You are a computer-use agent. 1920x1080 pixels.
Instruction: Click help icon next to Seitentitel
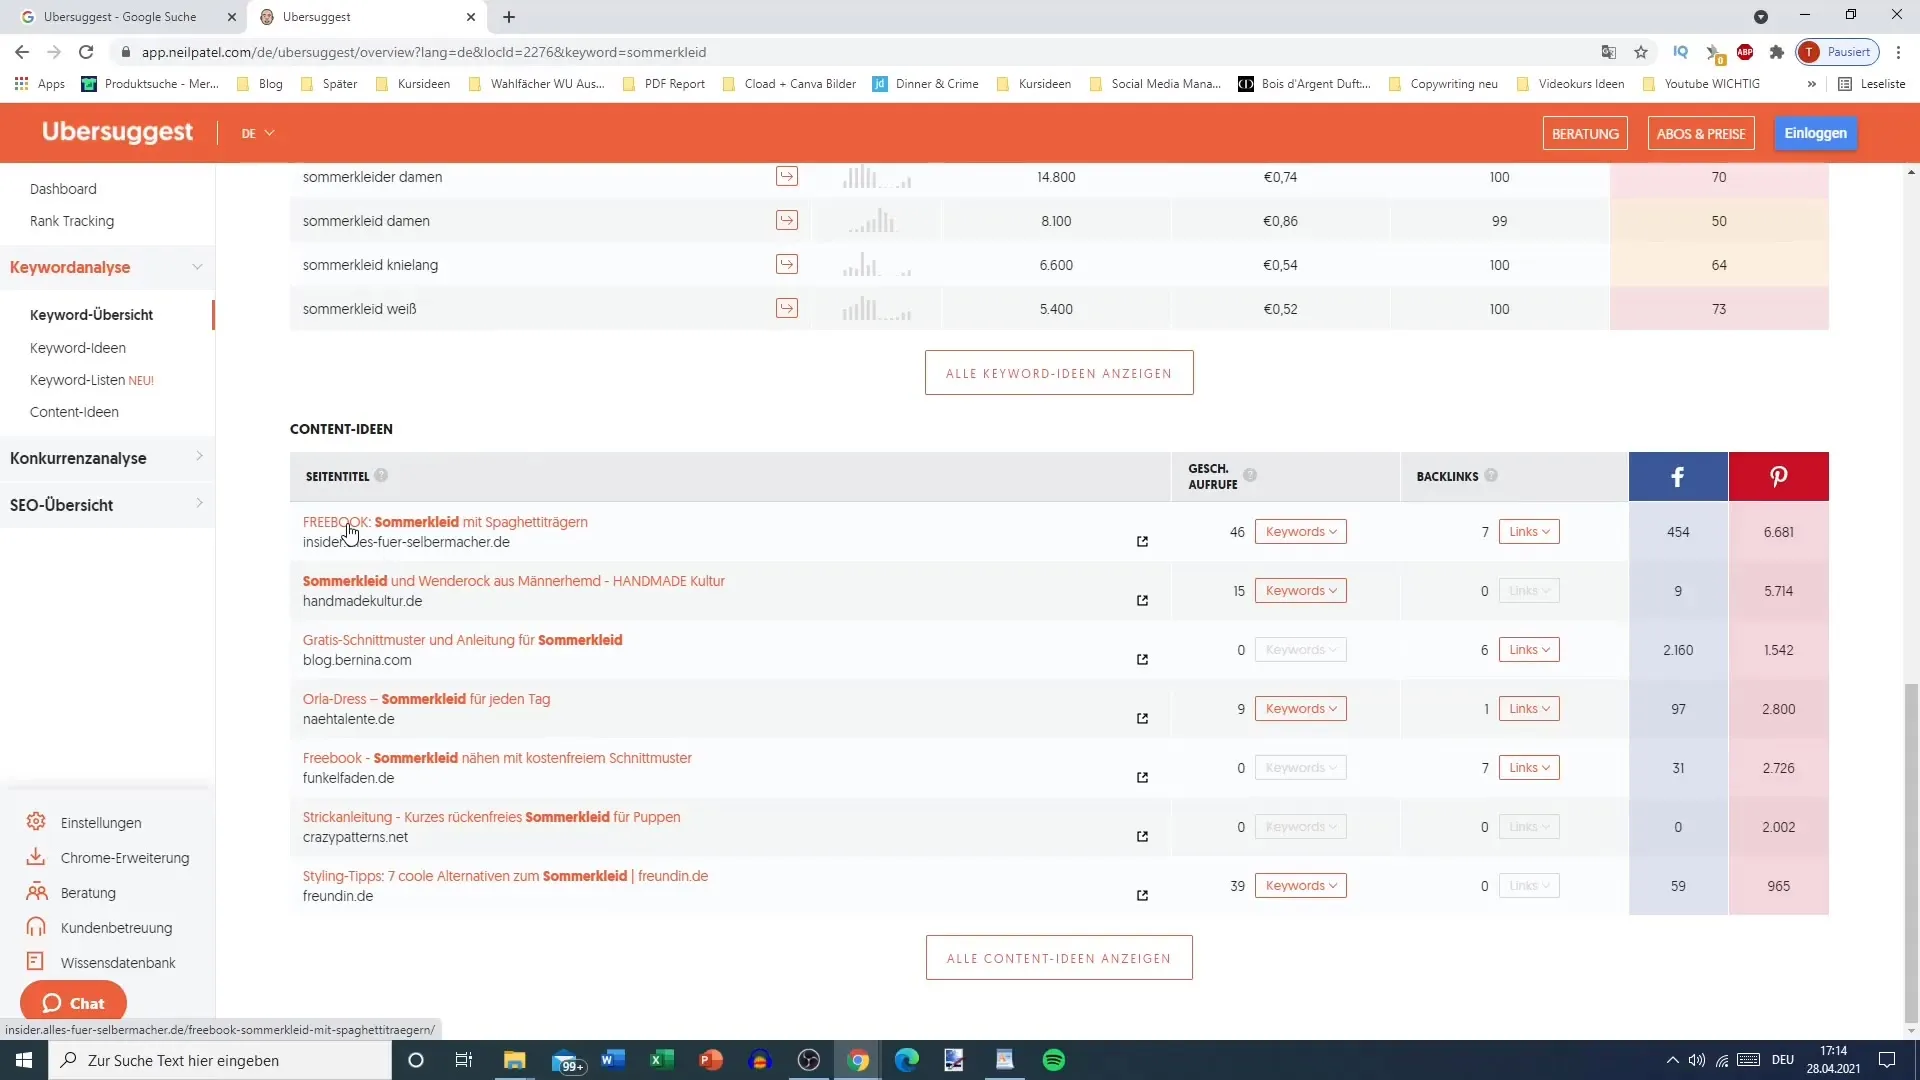pos(381,476)
